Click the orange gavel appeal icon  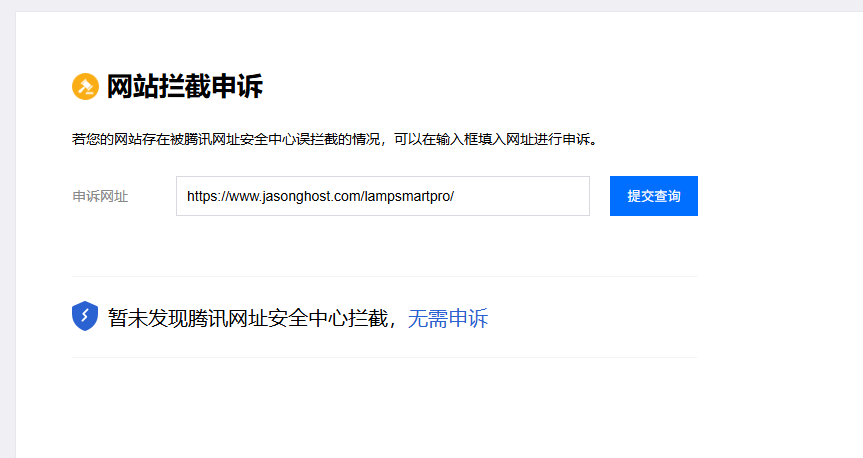(85, 86)
